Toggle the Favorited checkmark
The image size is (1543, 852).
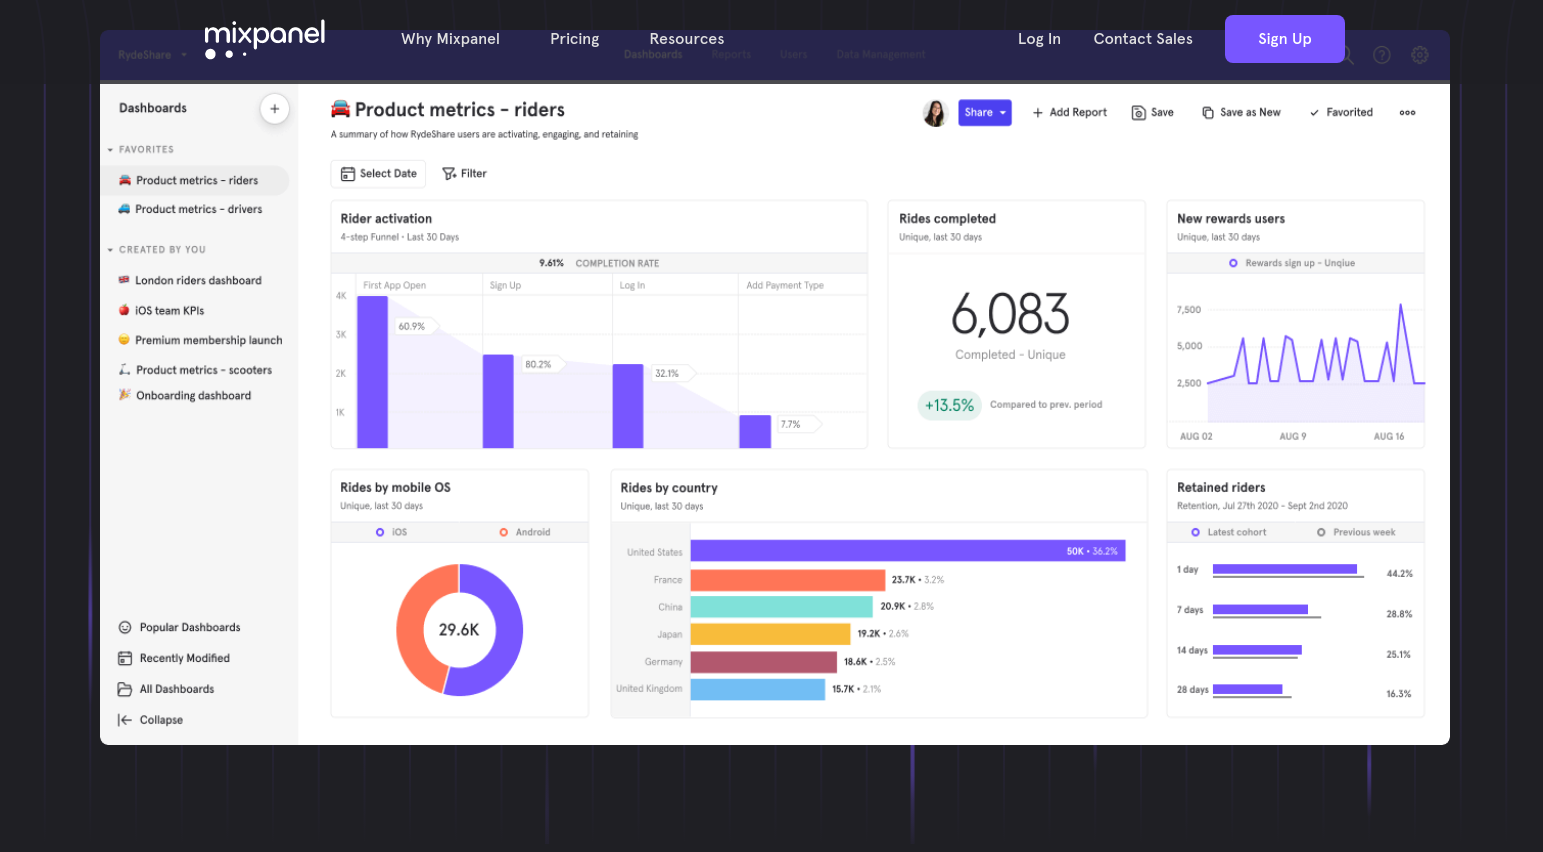[1314, 113]
